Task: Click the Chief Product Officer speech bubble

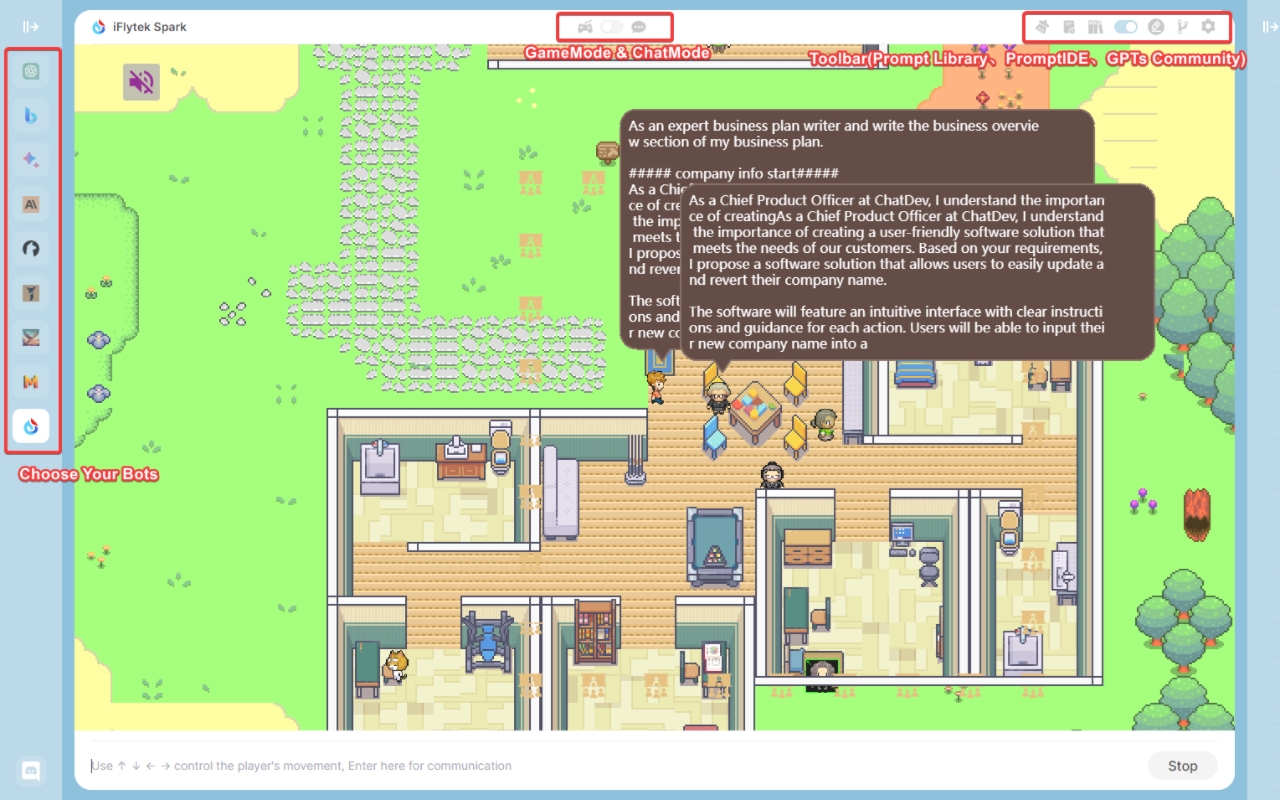Action: coord(917,272)
